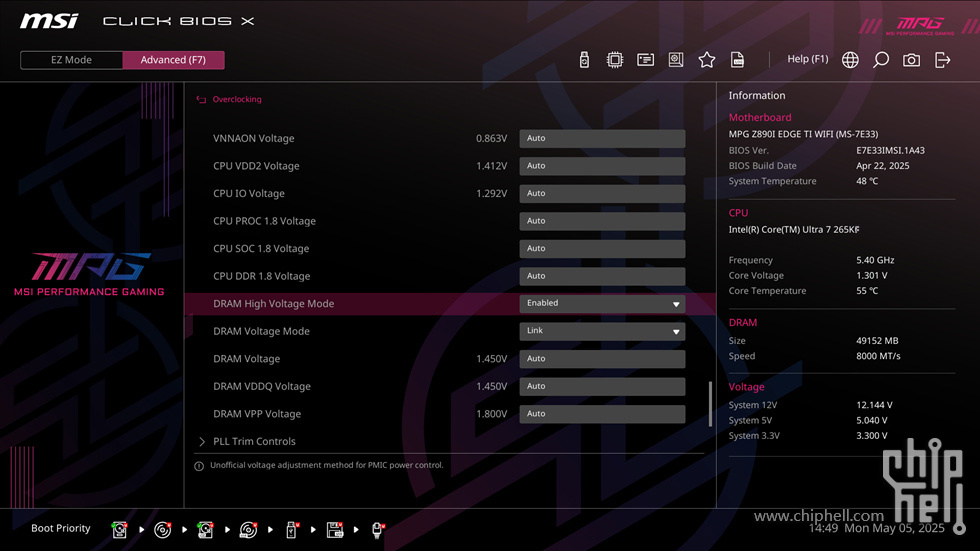This screenshot has width=980, height=551.
Task: Open DRAM High Voltage Mode dropdown
Action: (602, 304)
